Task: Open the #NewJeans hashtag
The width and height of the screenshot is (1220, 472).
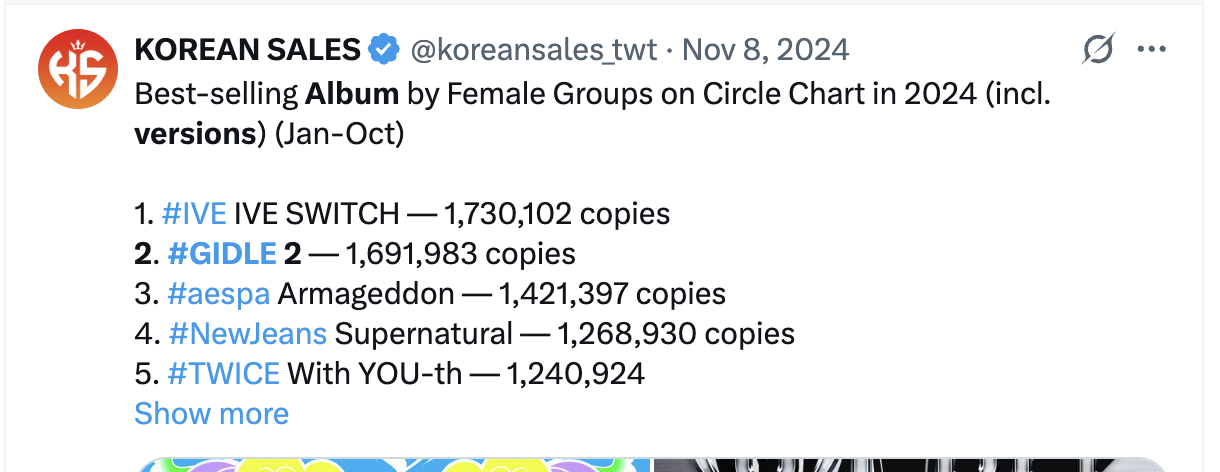Action: (247, 334)
